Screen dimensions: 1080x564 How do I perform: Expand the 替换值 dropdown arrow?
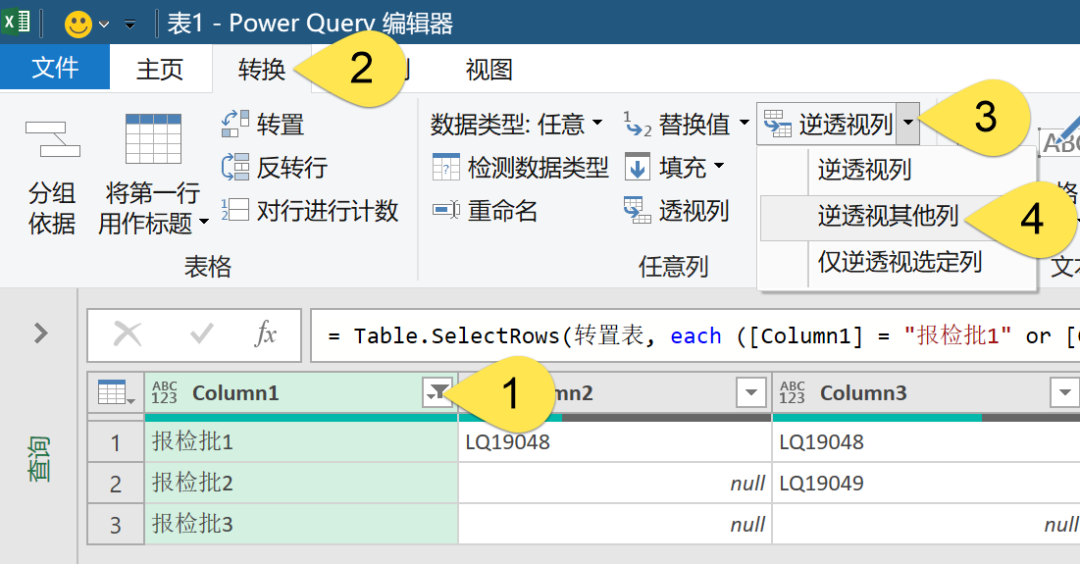(x=744, y=124)
